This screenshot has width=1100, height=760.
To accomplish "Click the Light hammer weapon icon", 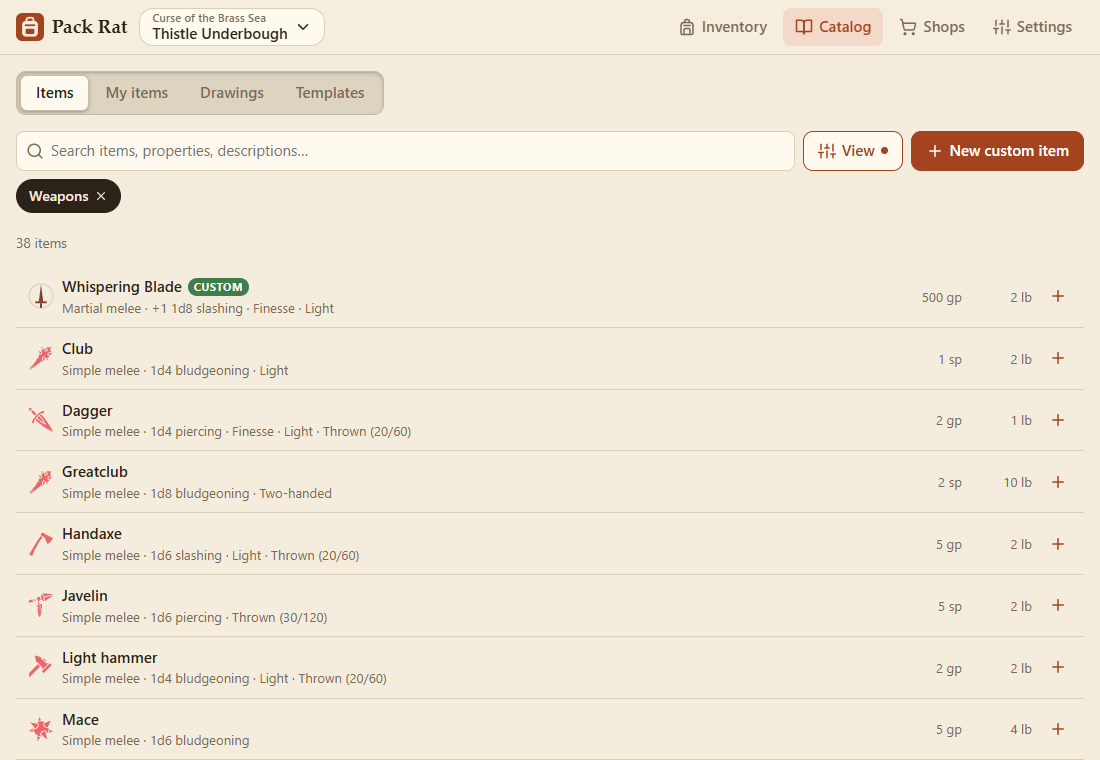I will click(41, 667).
